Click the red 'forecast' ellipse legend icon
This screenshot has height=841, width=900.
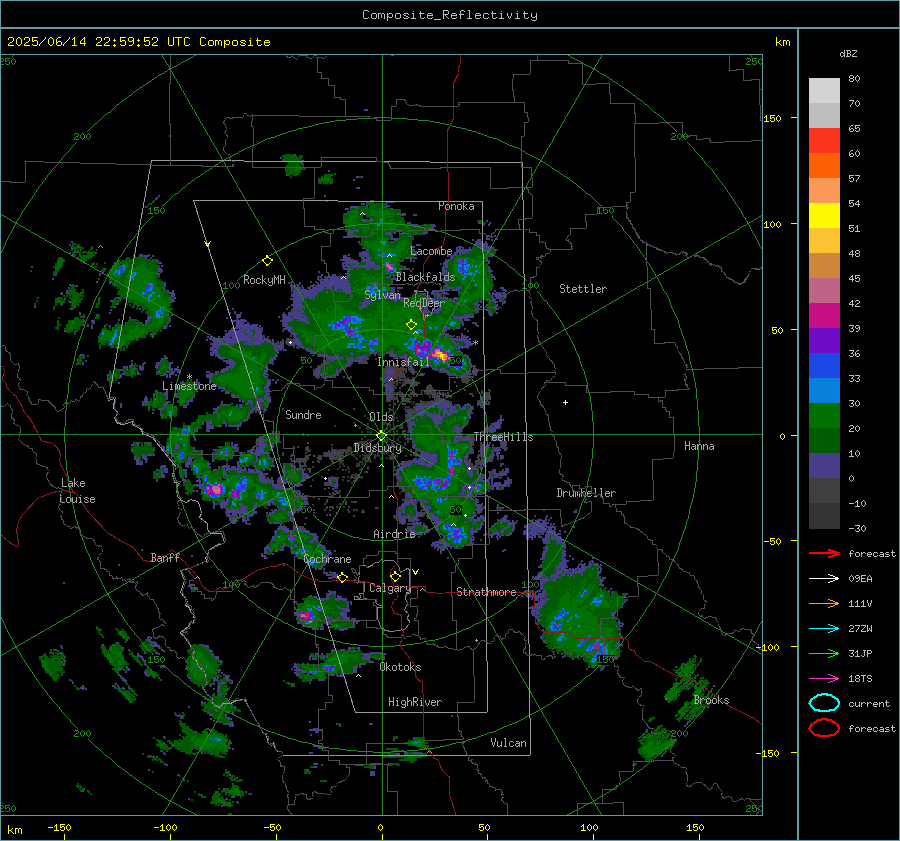tap(824, 728)
